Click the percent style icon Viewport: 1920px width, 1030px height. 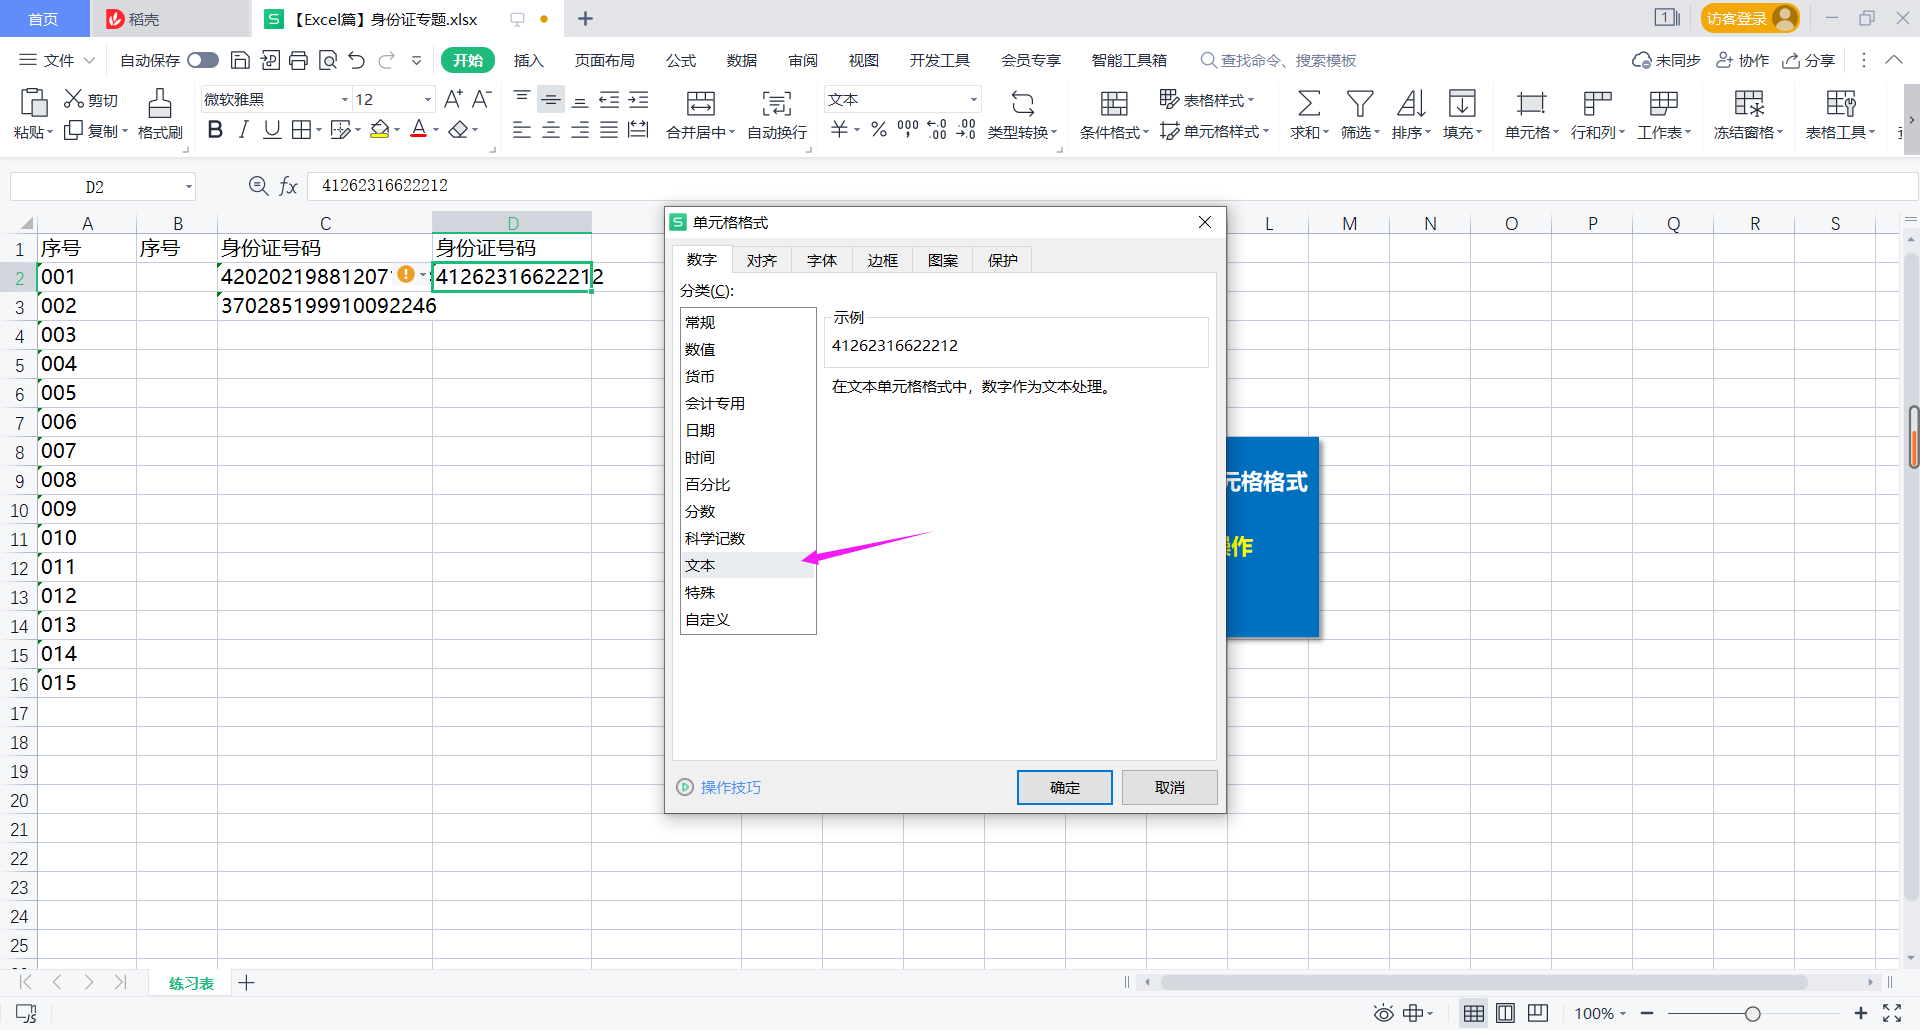tap(879, 130)
